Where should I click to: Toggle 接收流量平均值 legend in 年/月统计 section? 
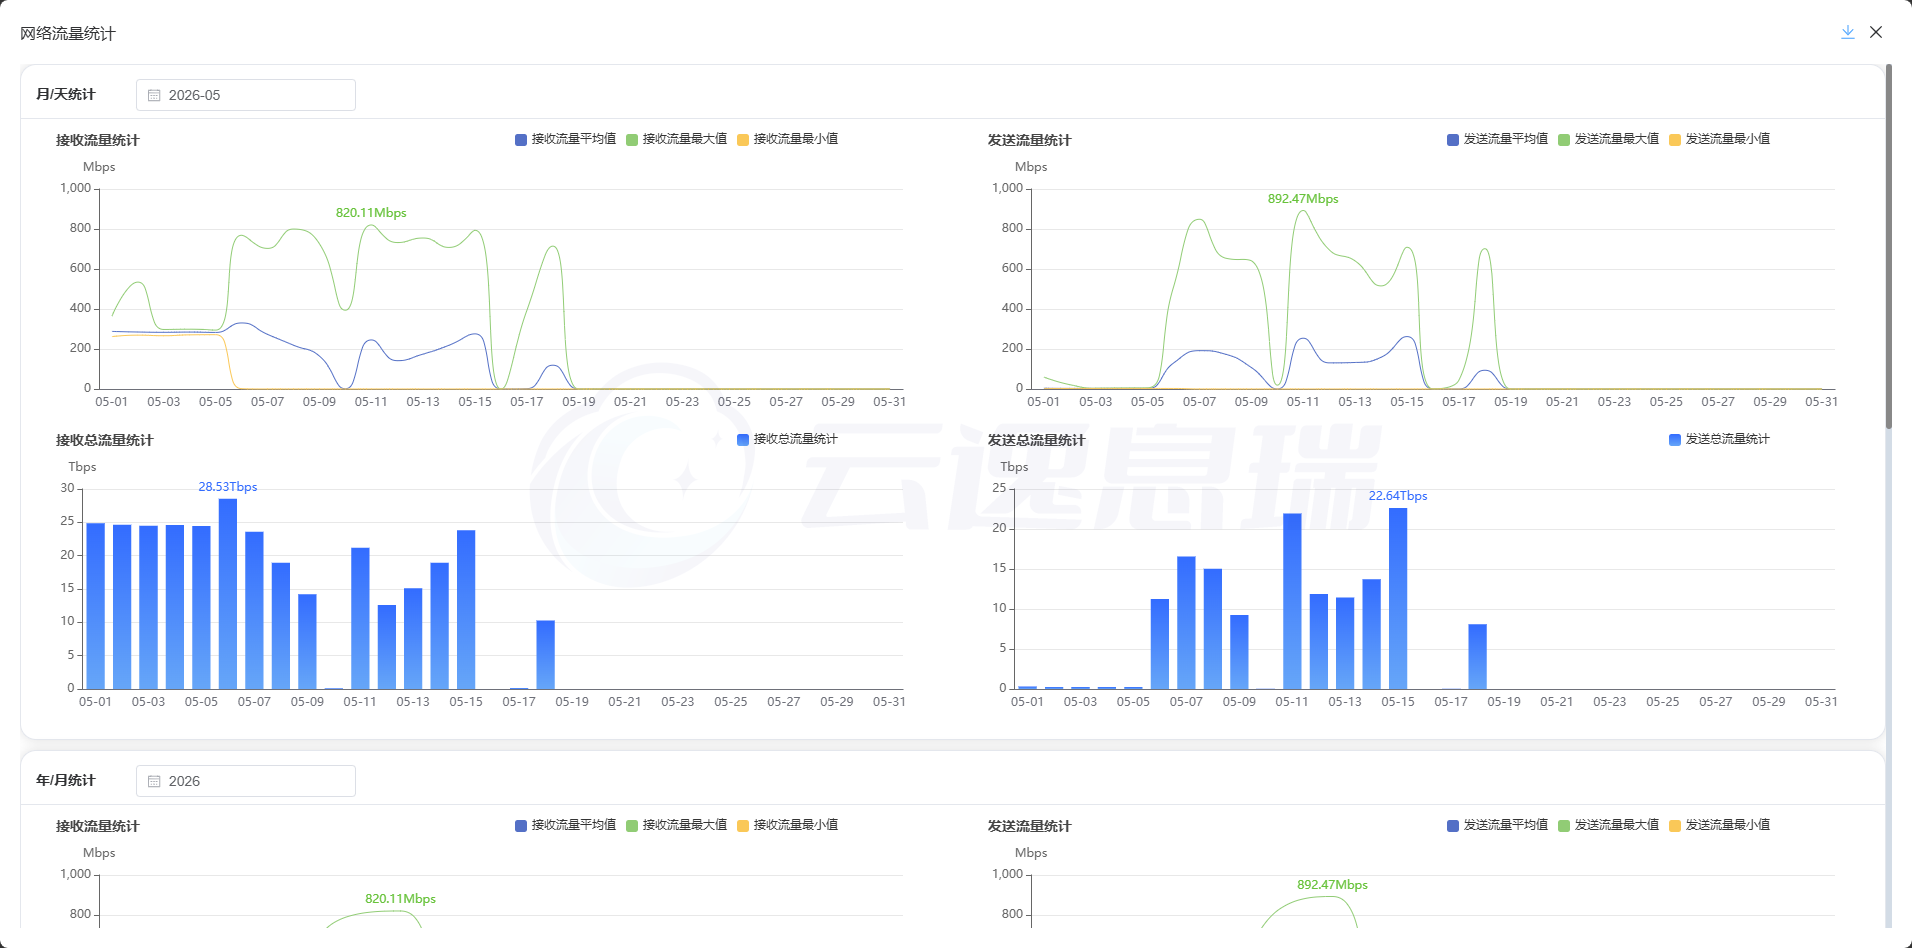pos(566,825)
